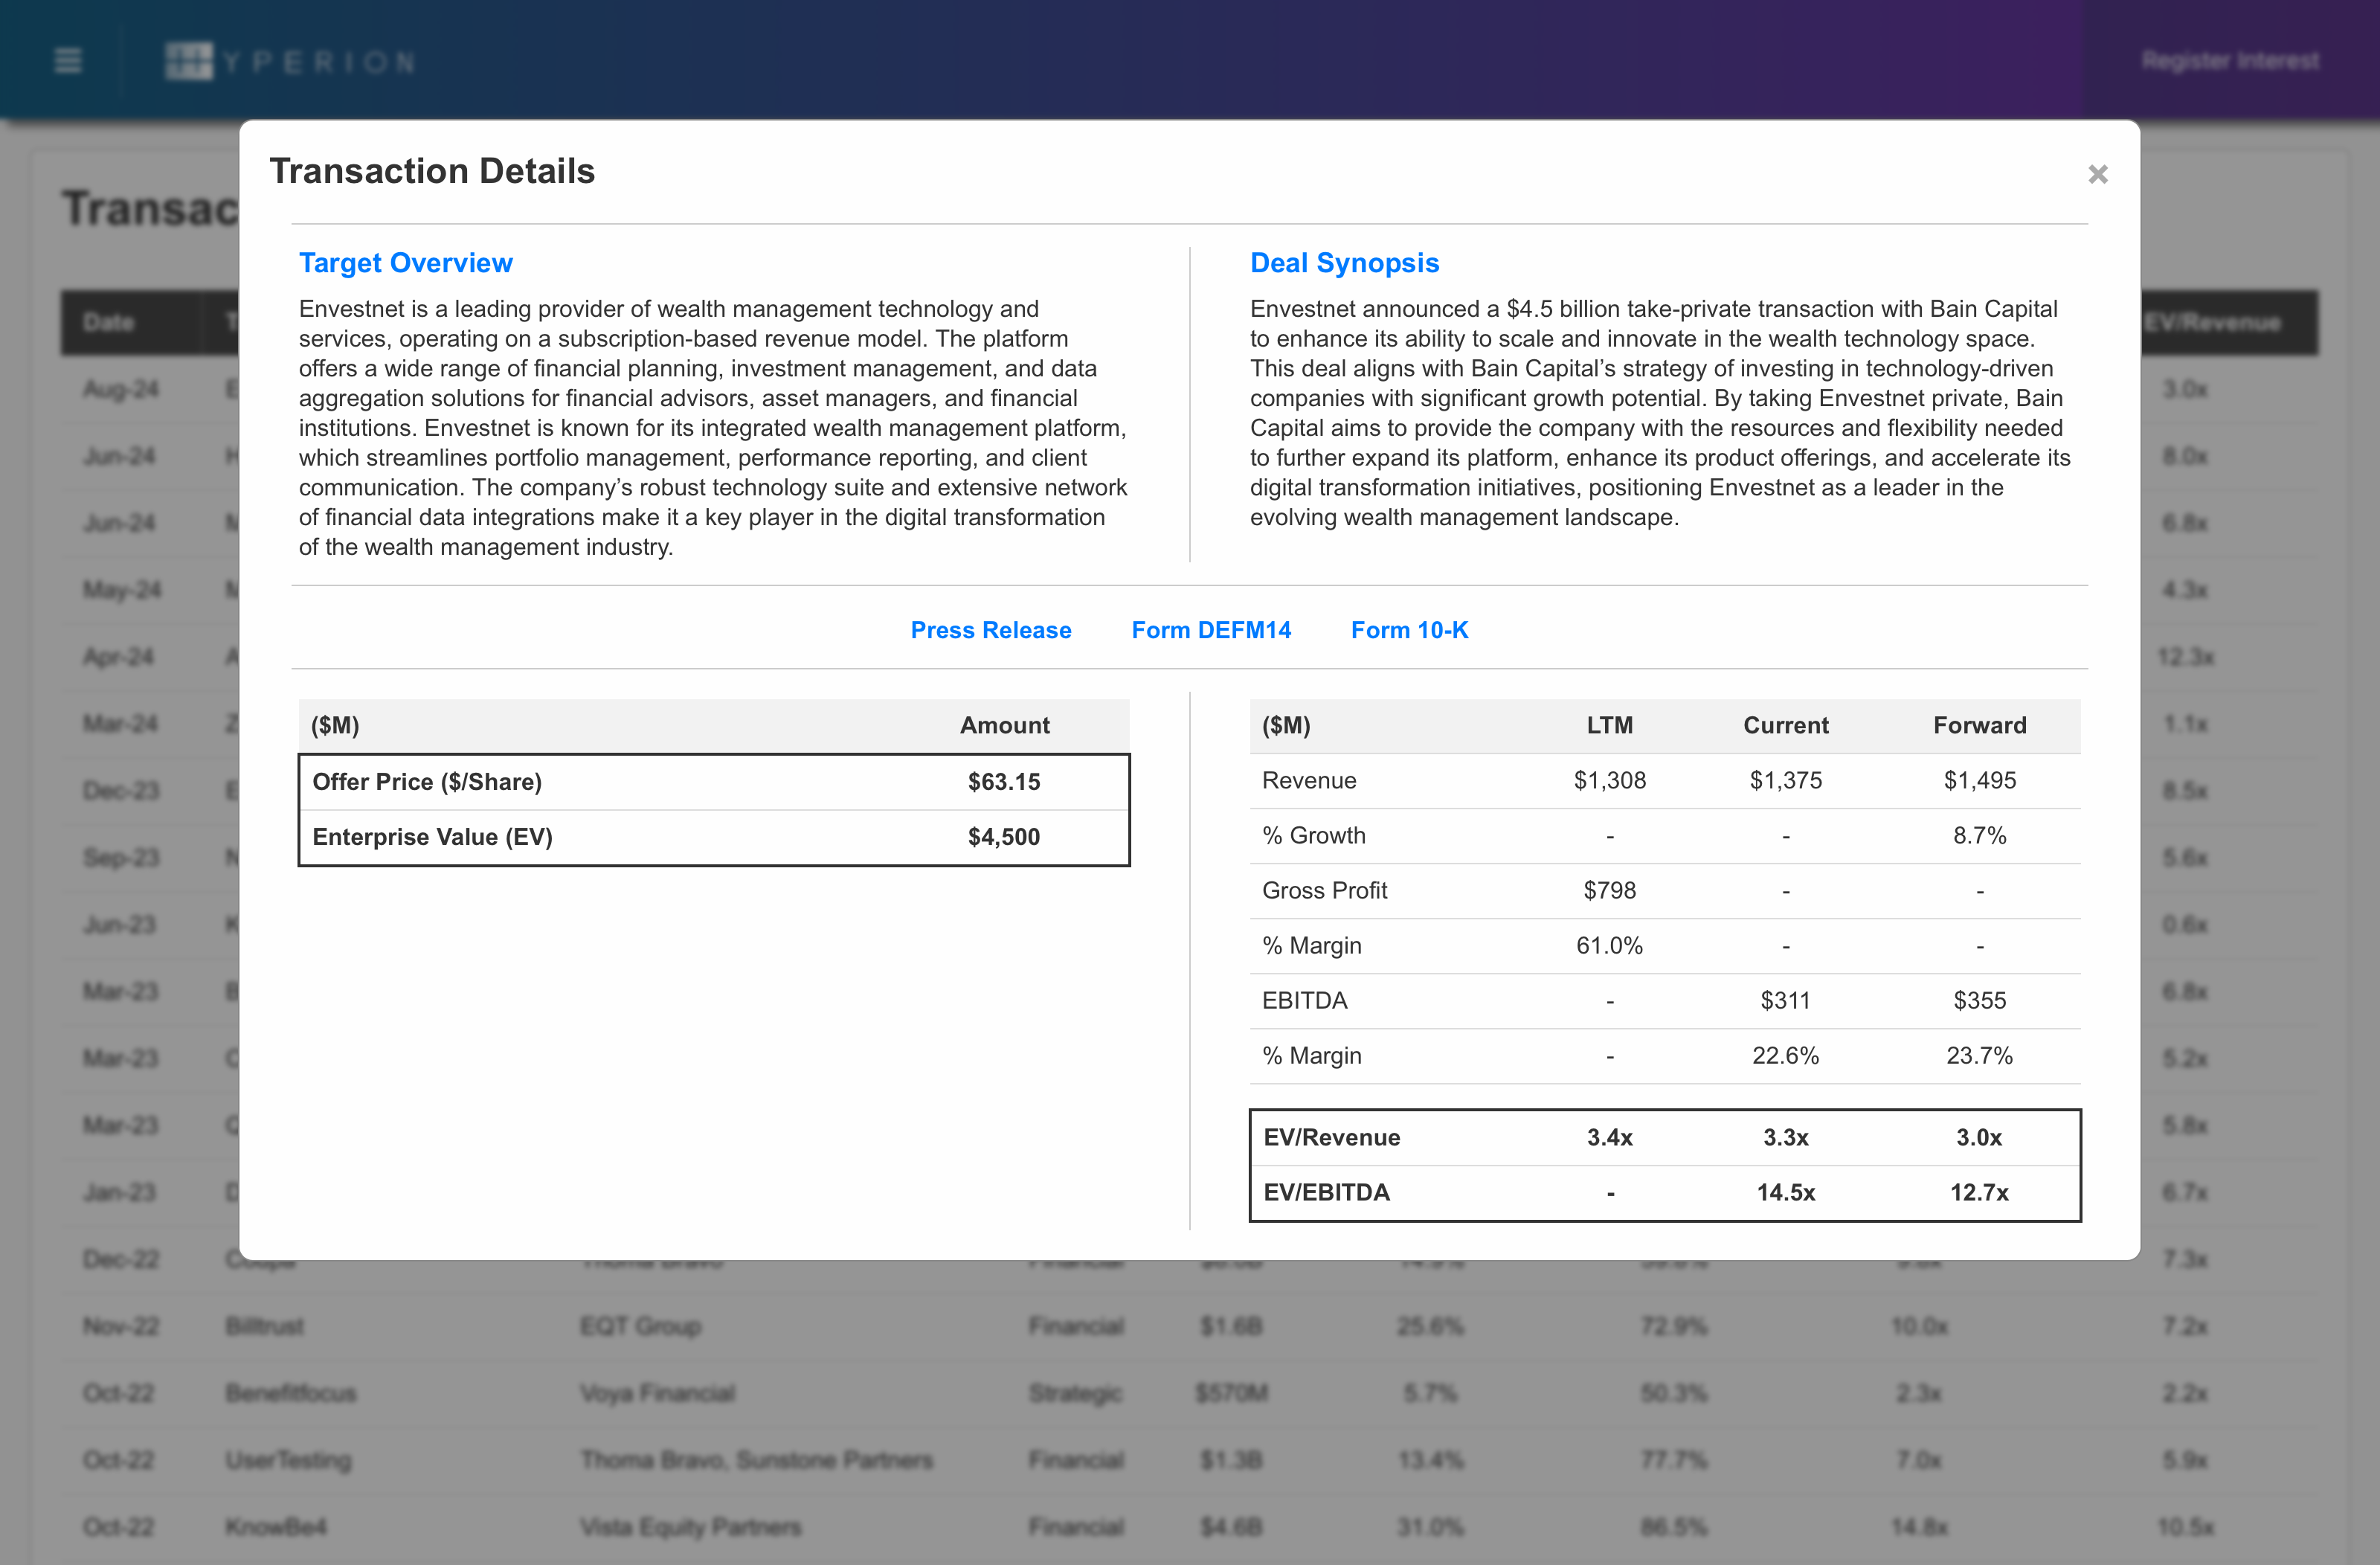Viewport: 2380px width, 1565px height.
Task: Click Vista Equity Partners in background table
Action: click(691, 1528)
